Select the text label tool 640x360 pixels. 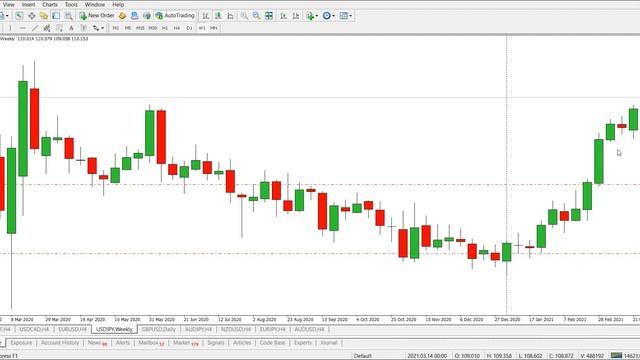84,28
